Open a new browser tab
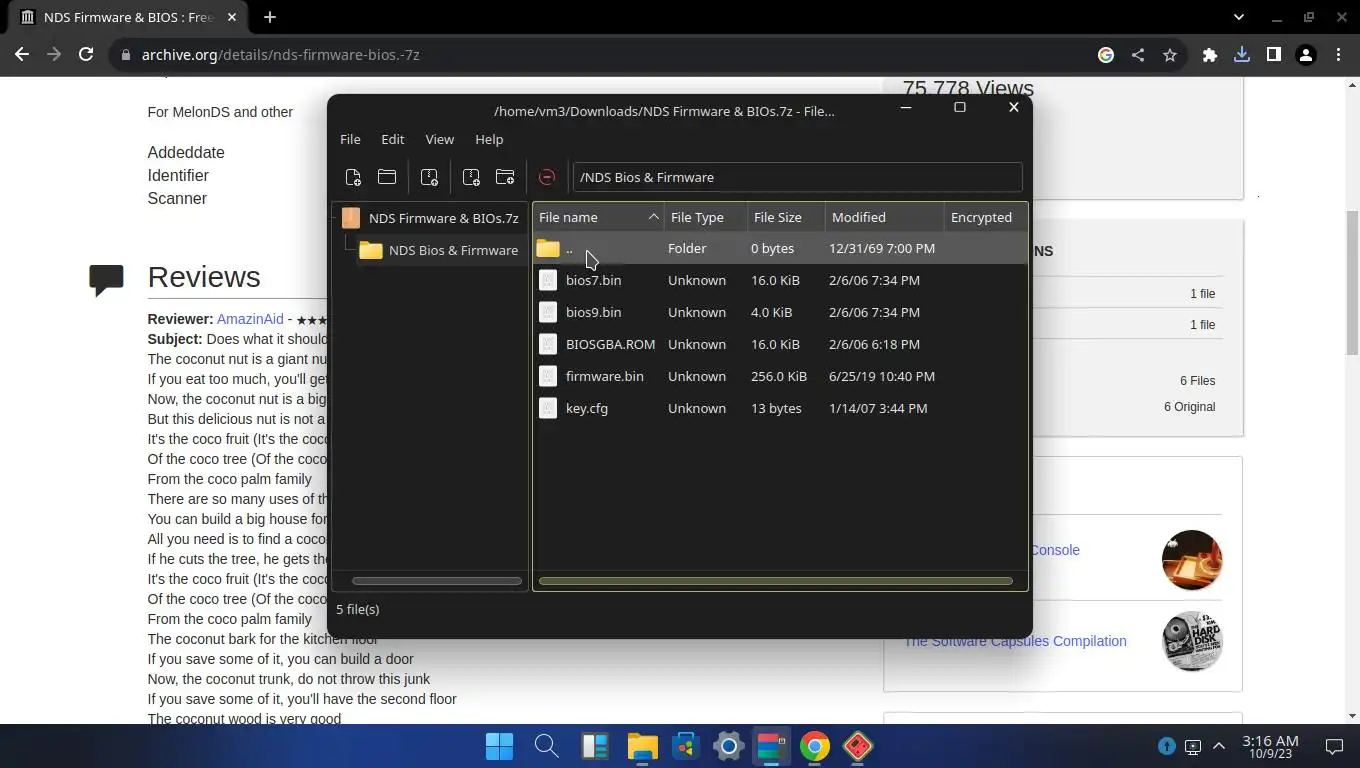 pyautogui.click(x=270, y=17)
